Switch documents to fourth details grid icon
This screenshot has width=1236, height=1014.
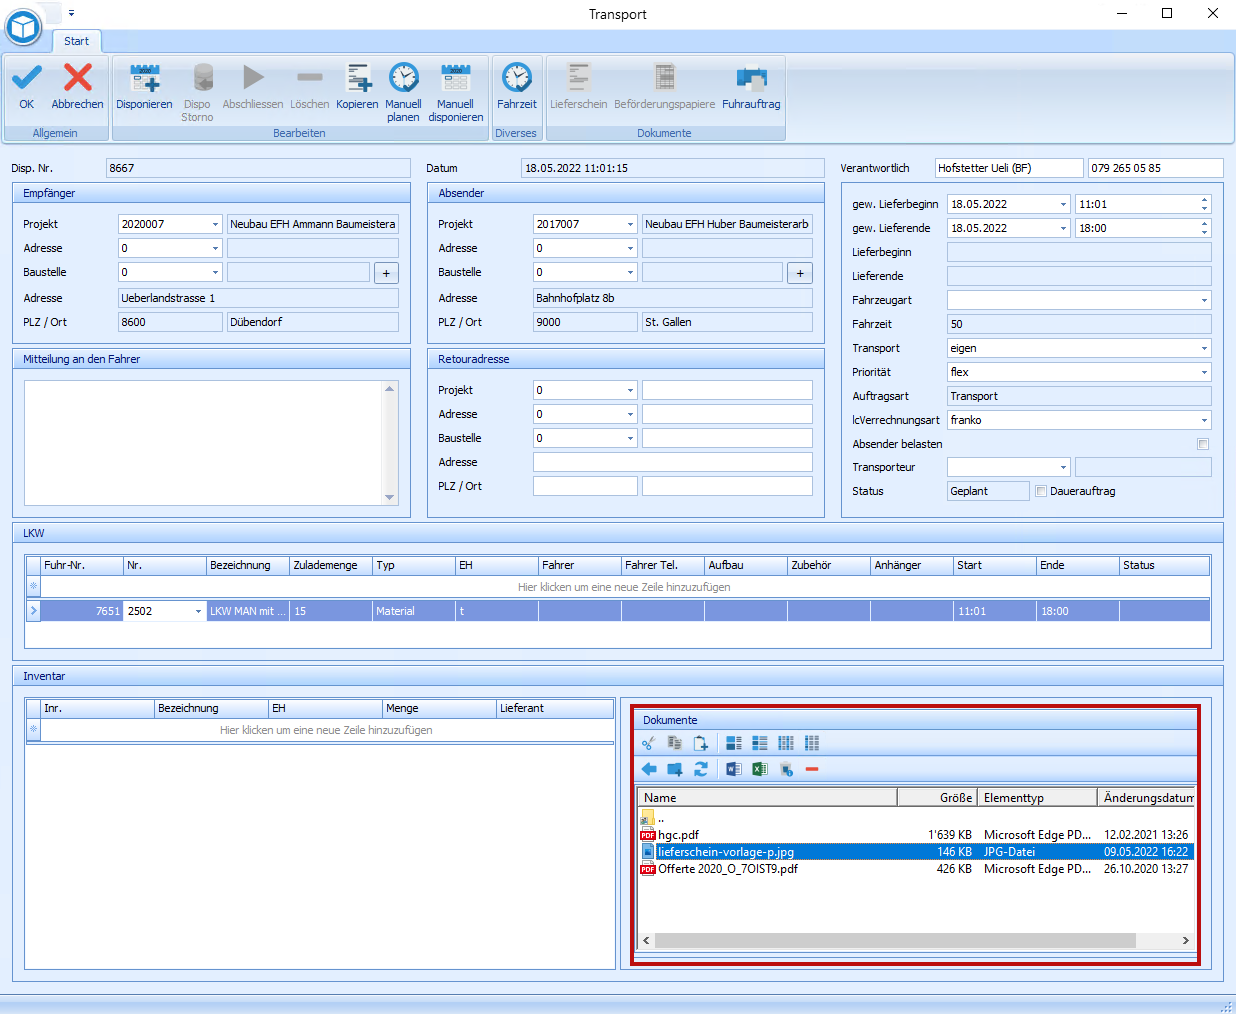tap(812, 743)
